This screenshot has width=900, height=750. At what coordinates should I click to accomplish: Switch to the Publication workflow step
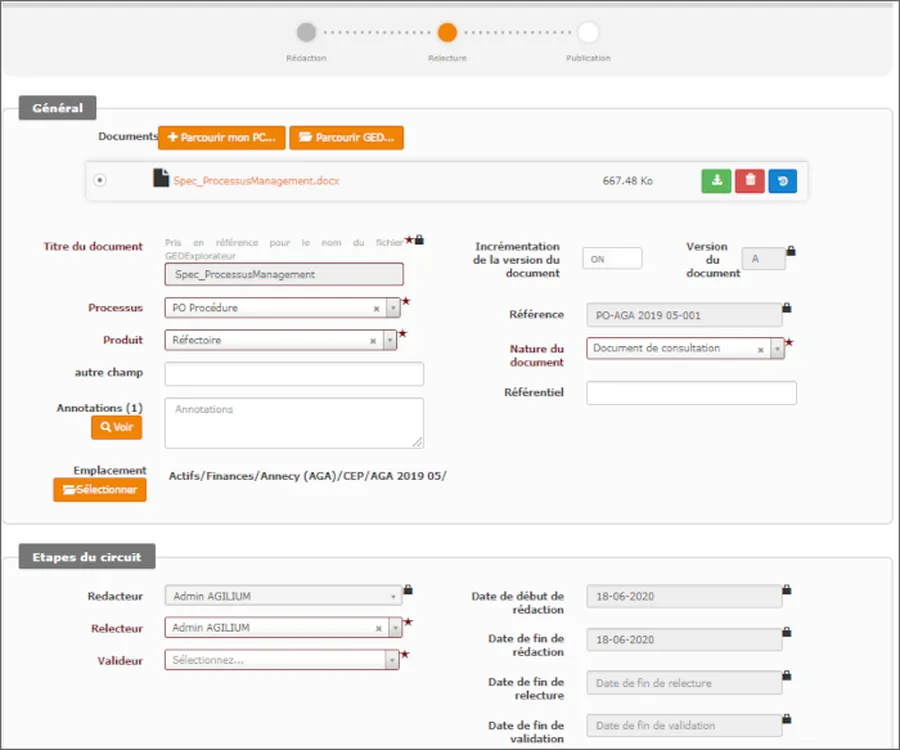click(x=588, y=32)
